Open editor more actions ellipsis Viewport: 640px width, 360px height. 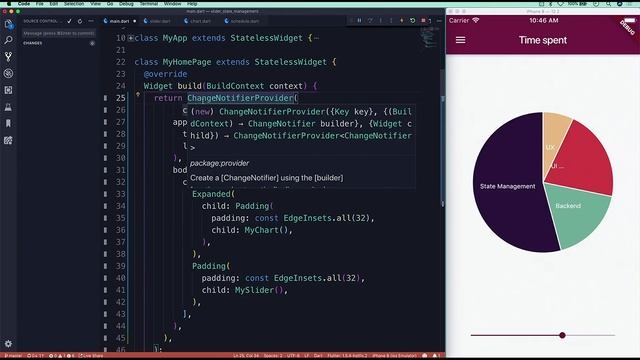[x=439, y=20]
